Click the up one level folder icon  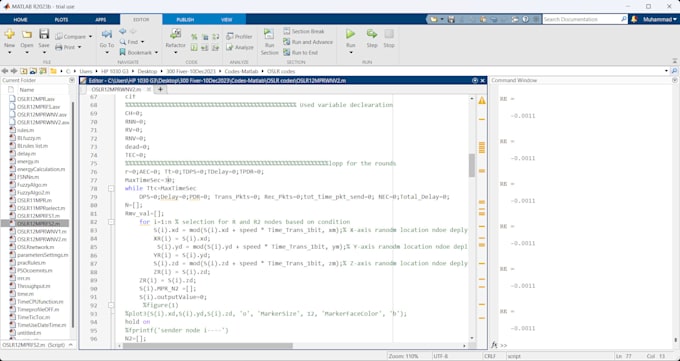[24, 71]
